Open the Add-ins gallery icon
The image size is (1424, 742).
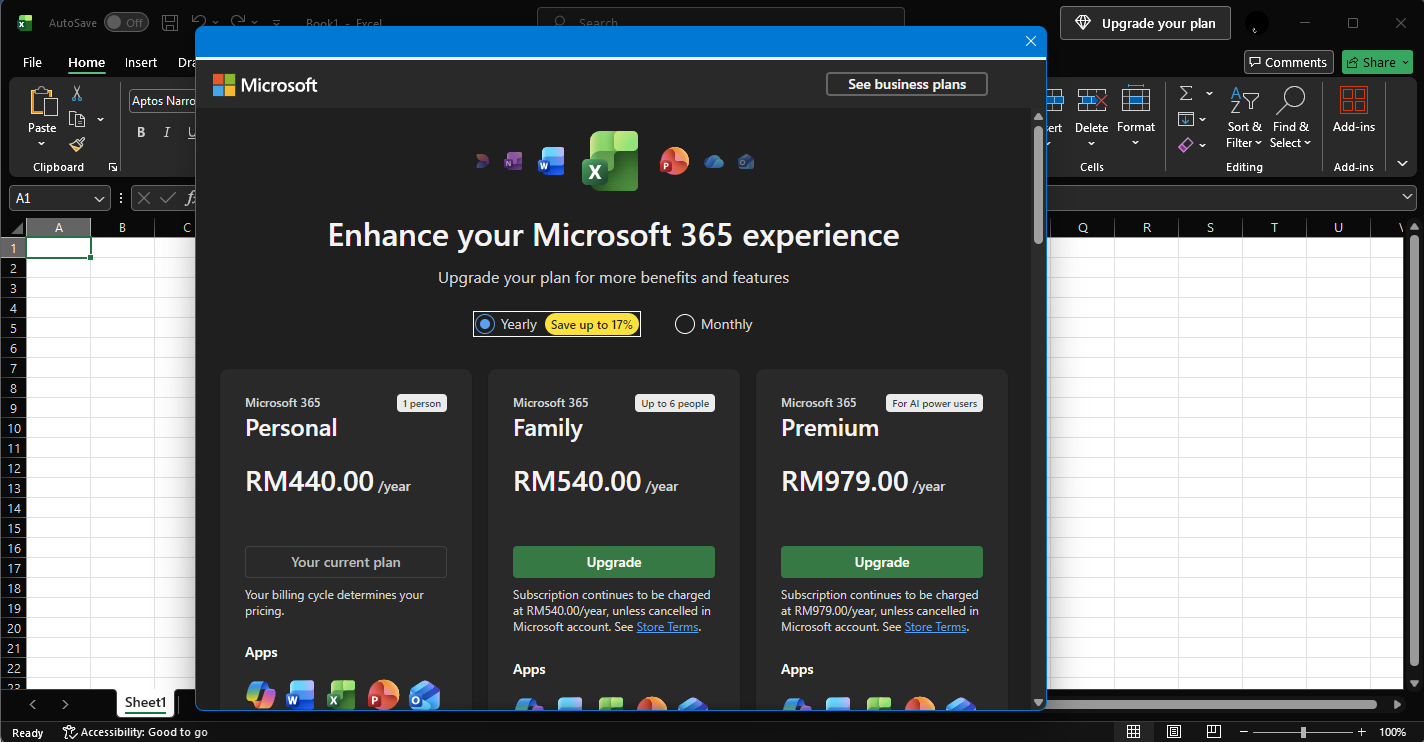(1354, 101)
